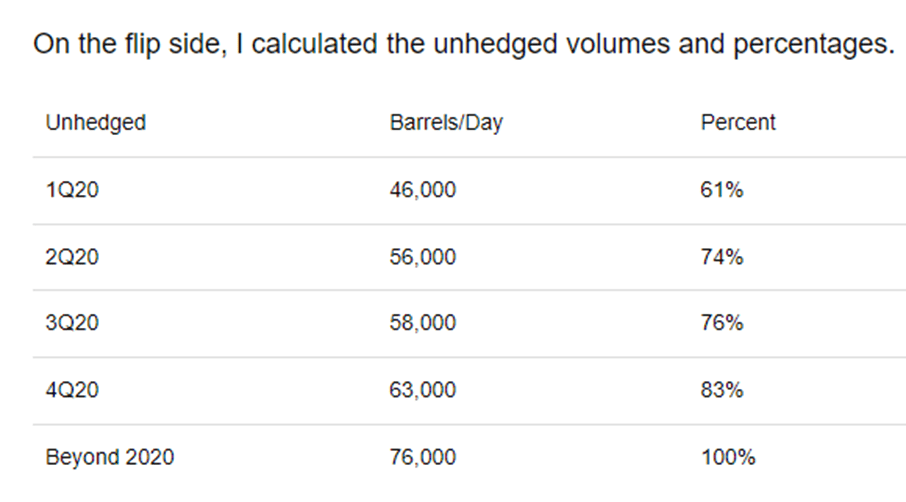The height and width of the screenshot is (502, 906).
Task: Click the Beyond 2020 row label
Action: click(110, 457)
